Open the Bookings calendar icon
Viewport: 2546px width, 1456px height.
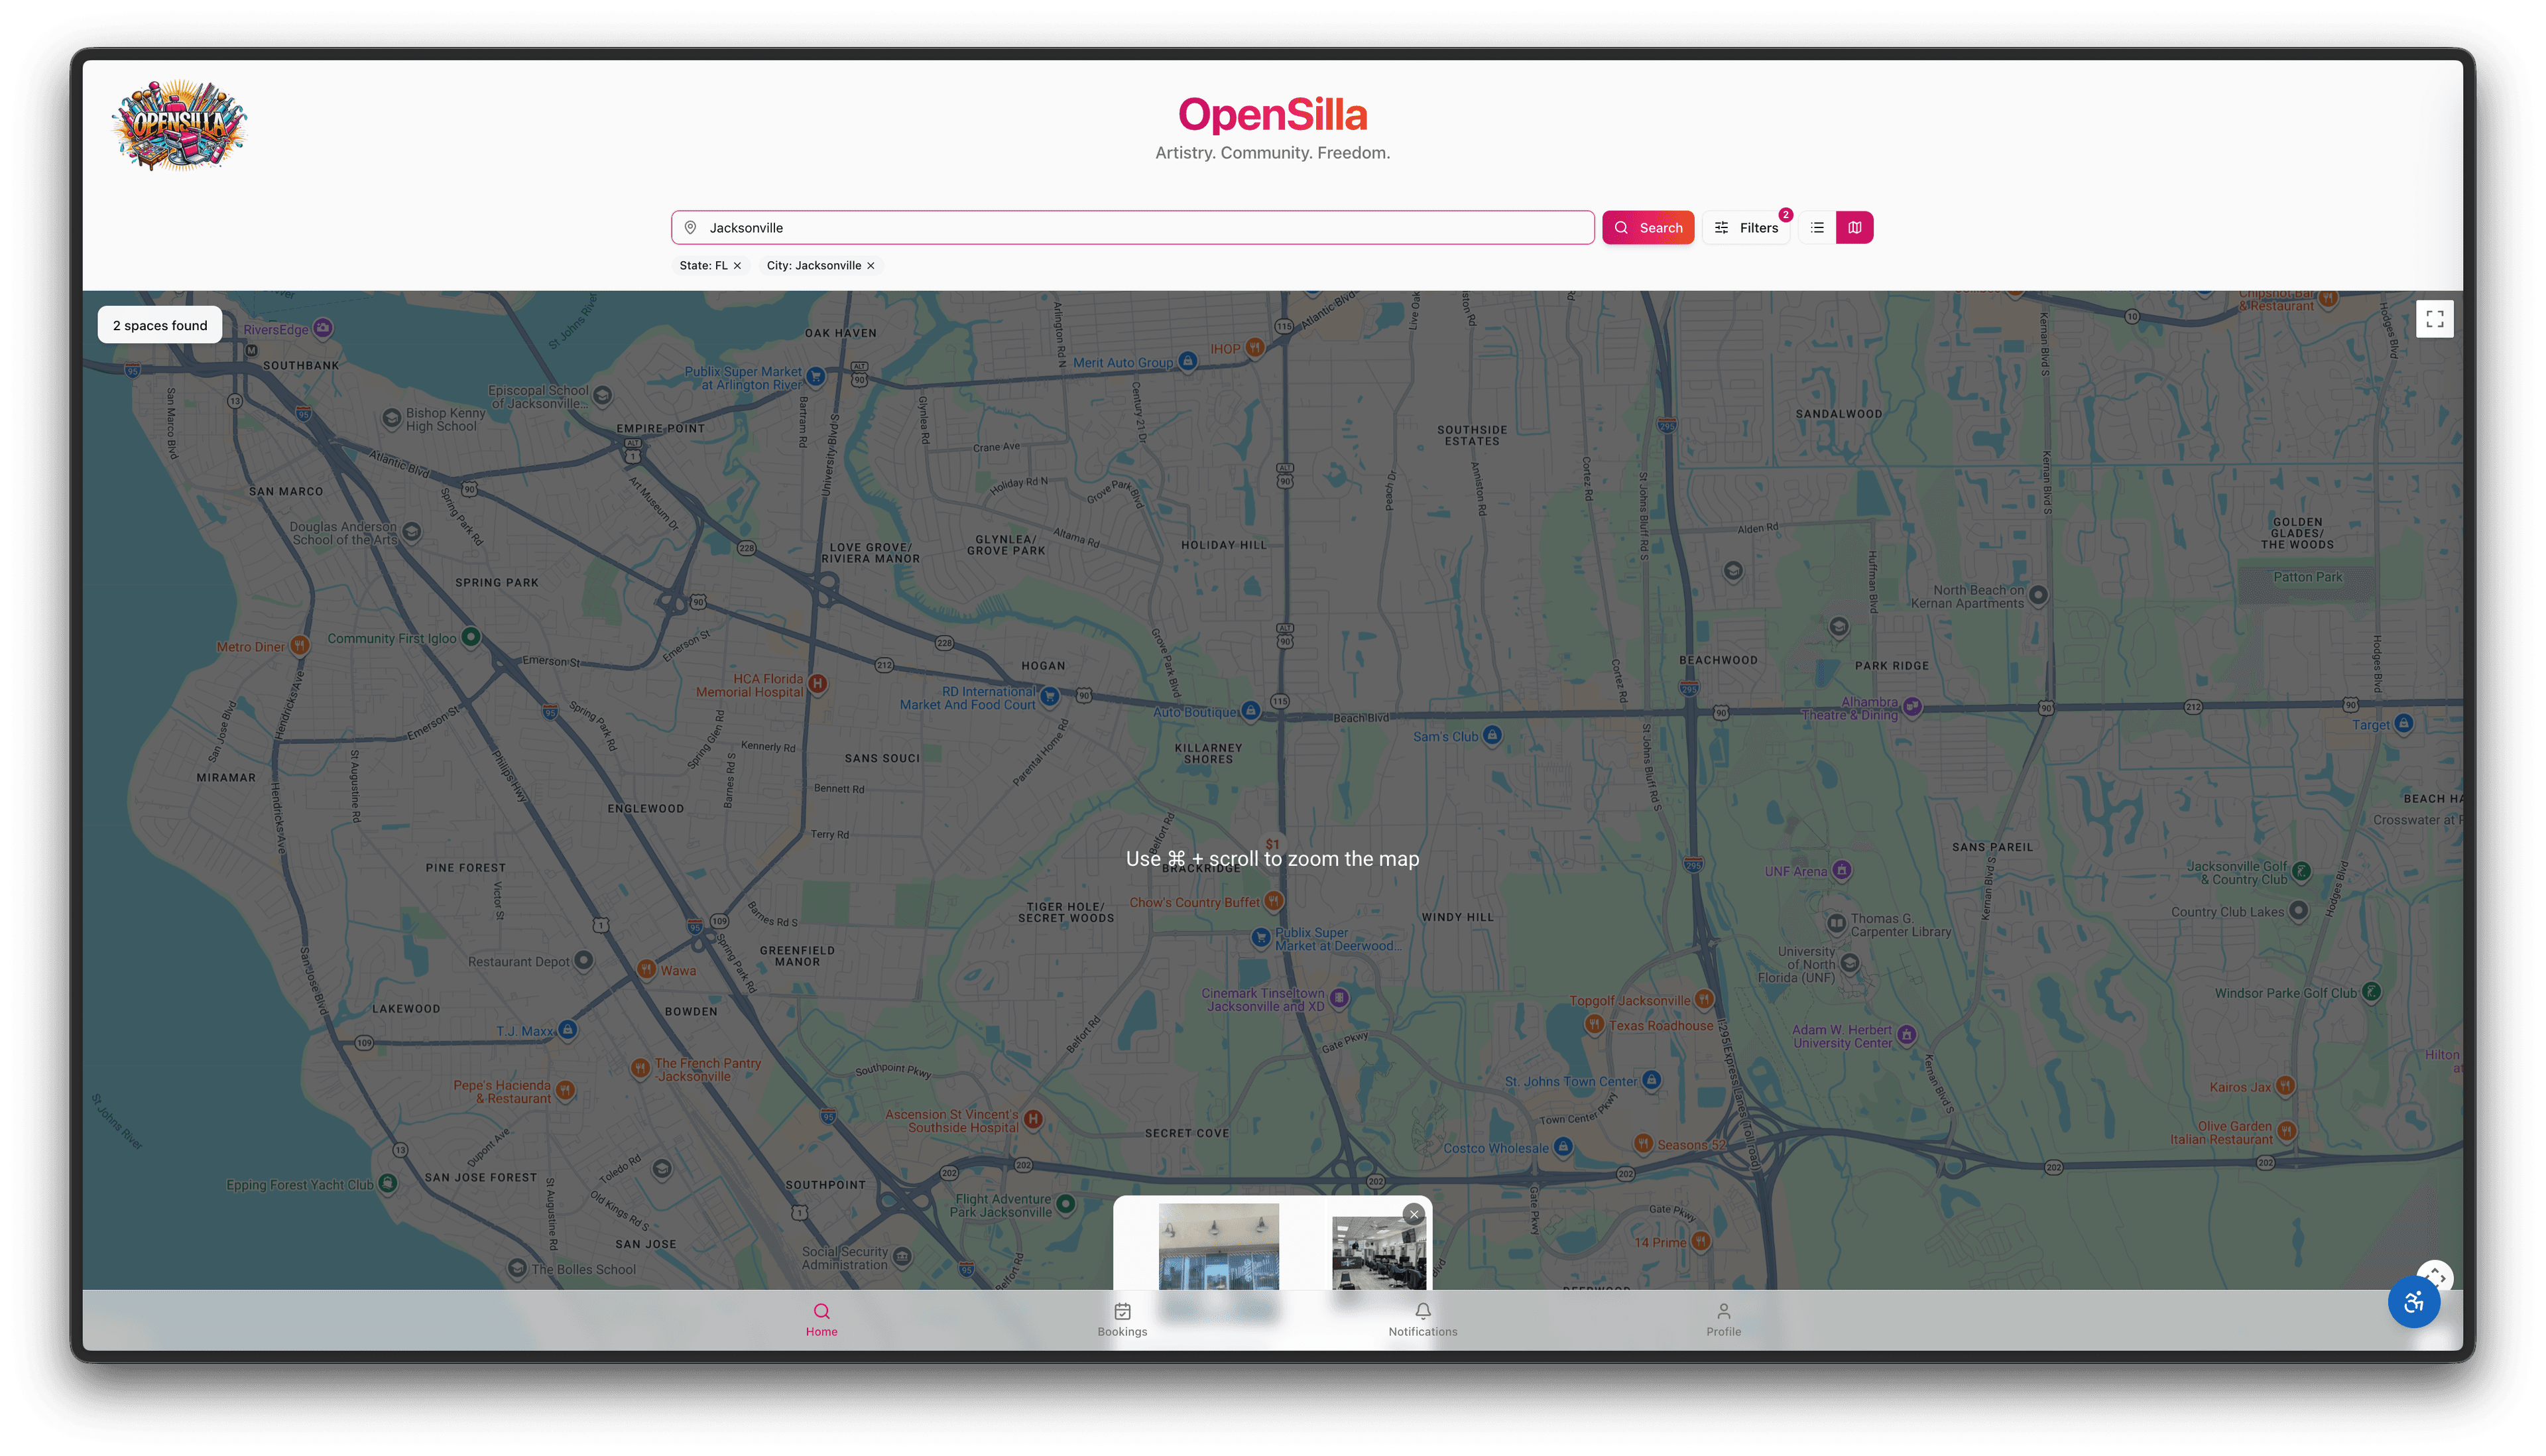(1122, 1312)
